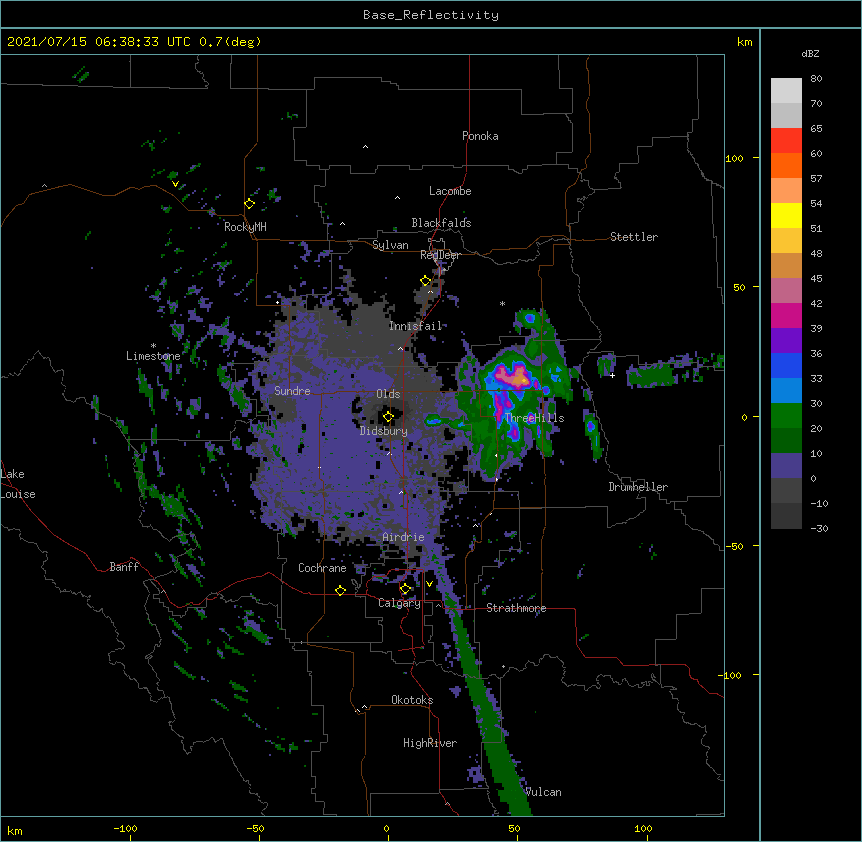
Task: Click the Cochrane city label
Action: tap(322, 568)
